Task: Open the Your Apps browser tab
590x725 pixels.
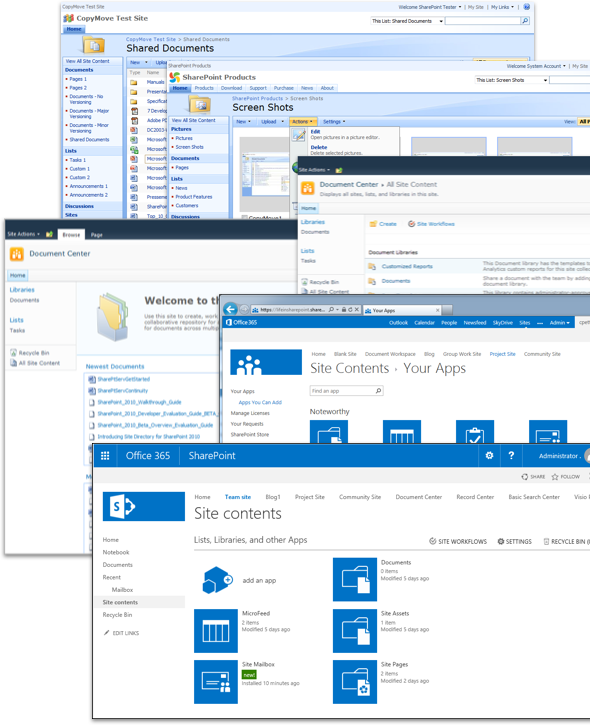Action: point(401,310)
